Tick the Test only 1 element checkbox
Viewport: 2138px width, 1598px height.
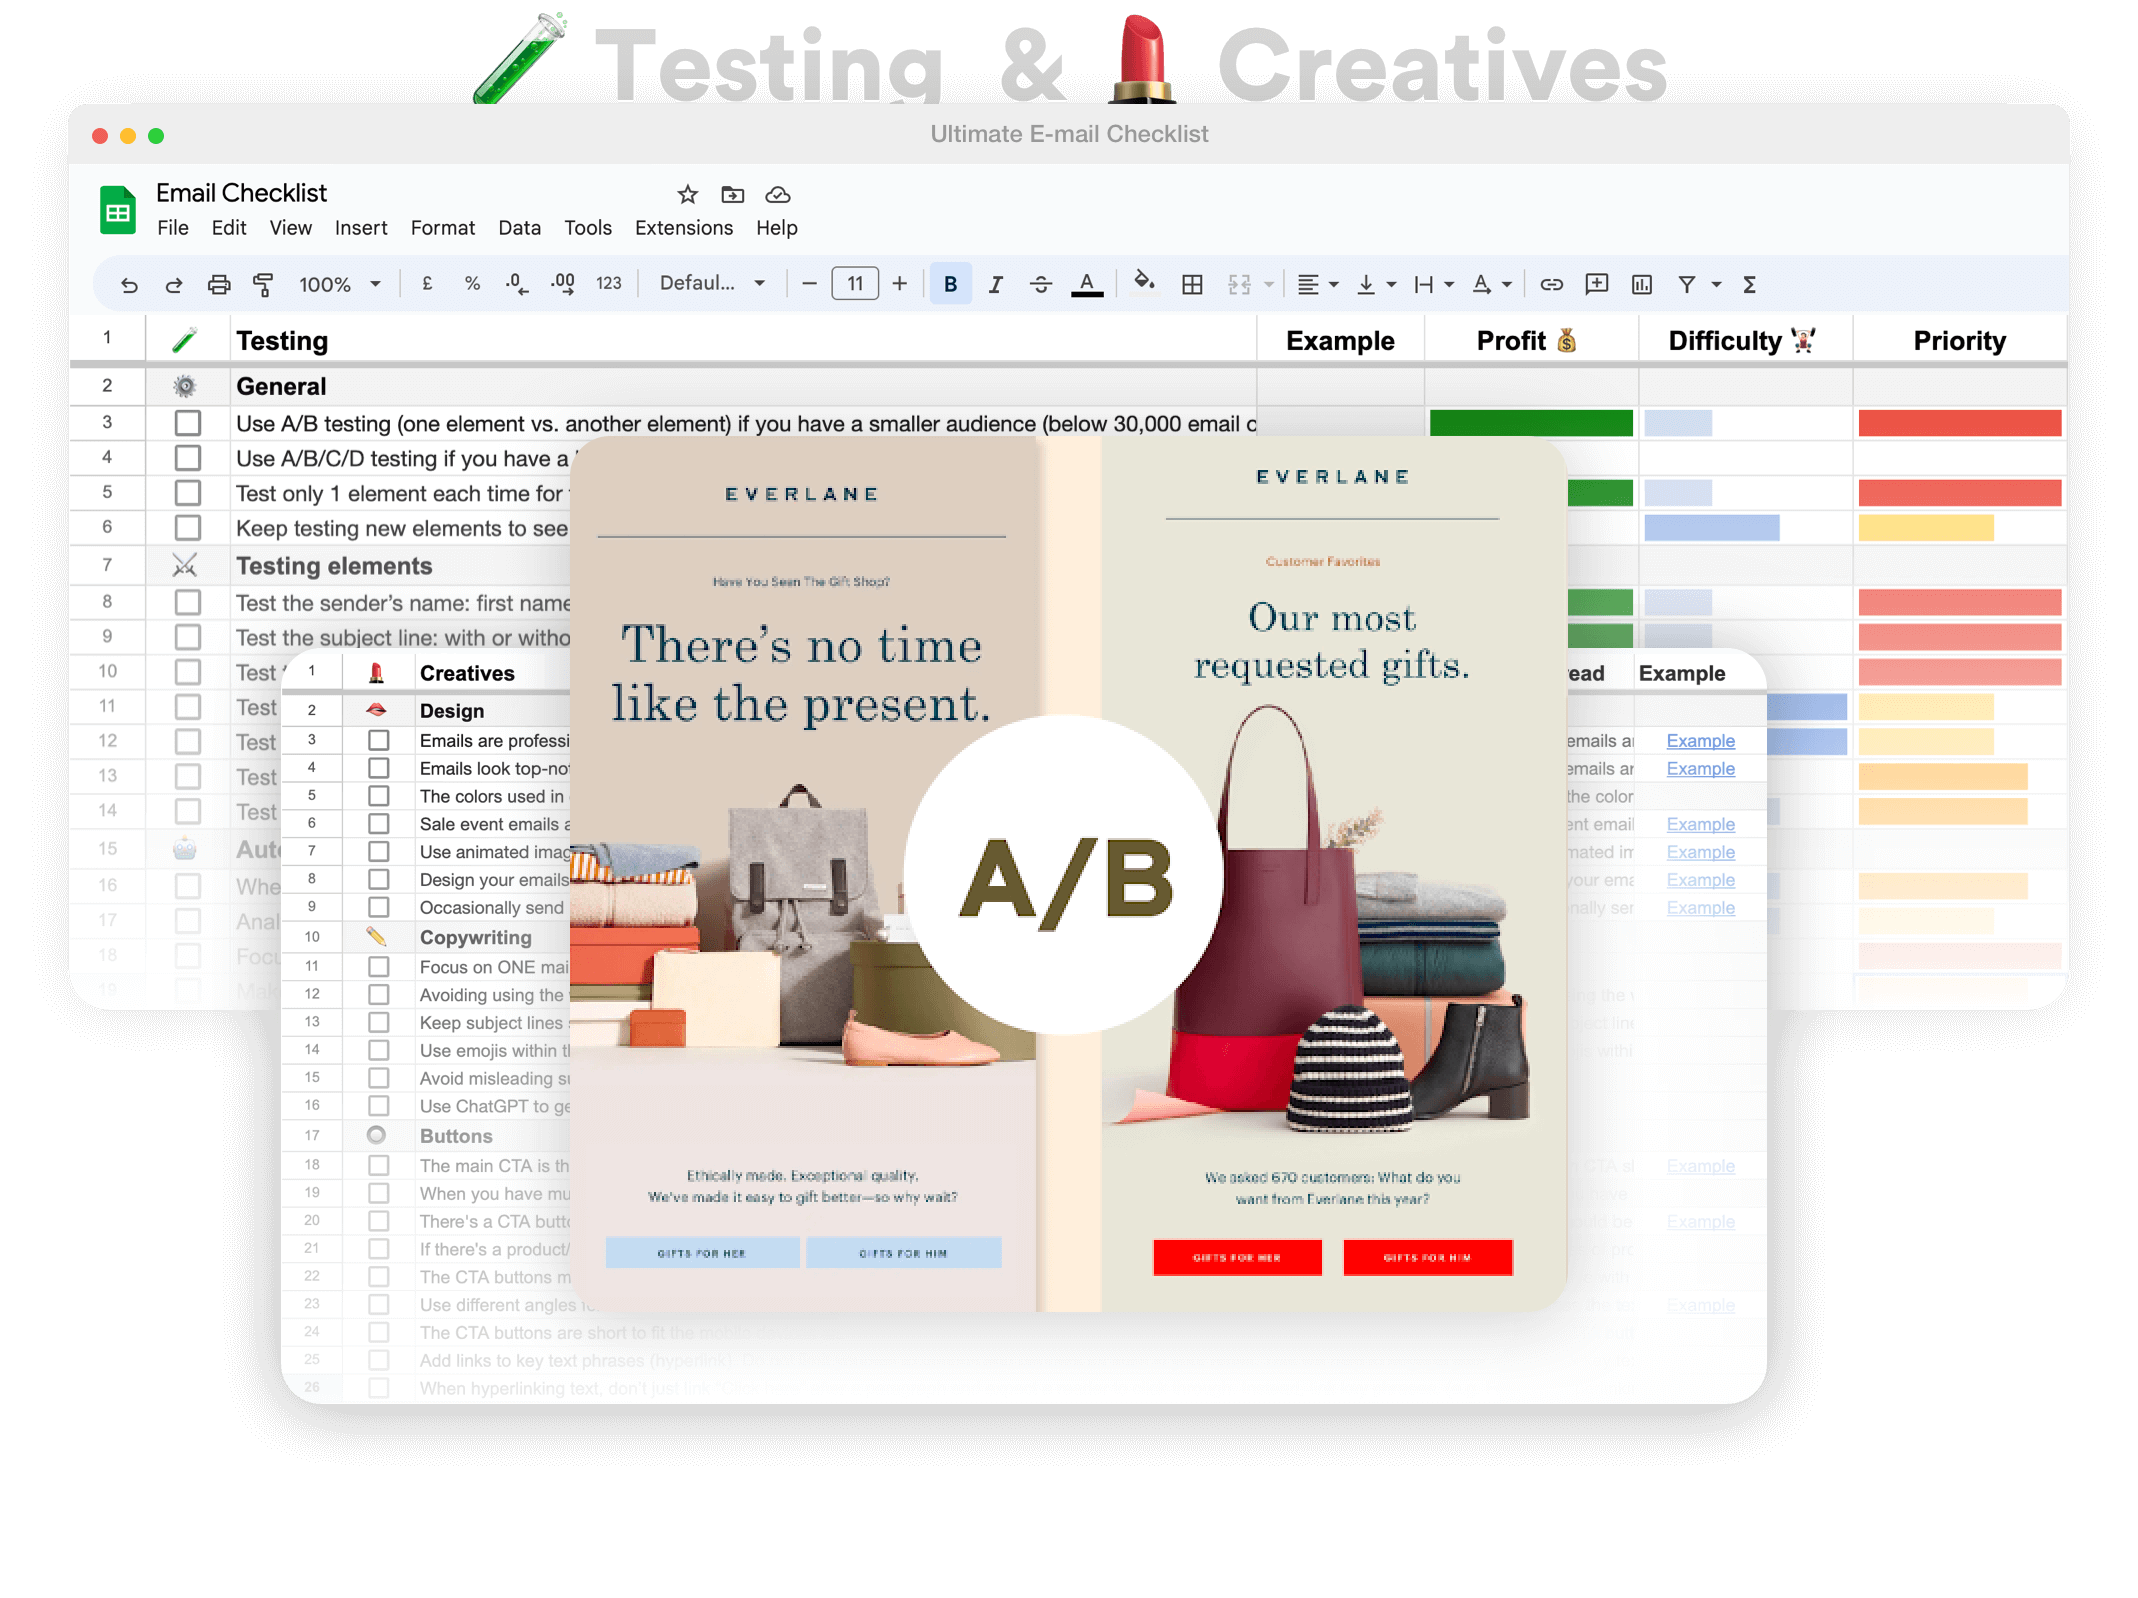pyautogui.click(x=188, y=493)
